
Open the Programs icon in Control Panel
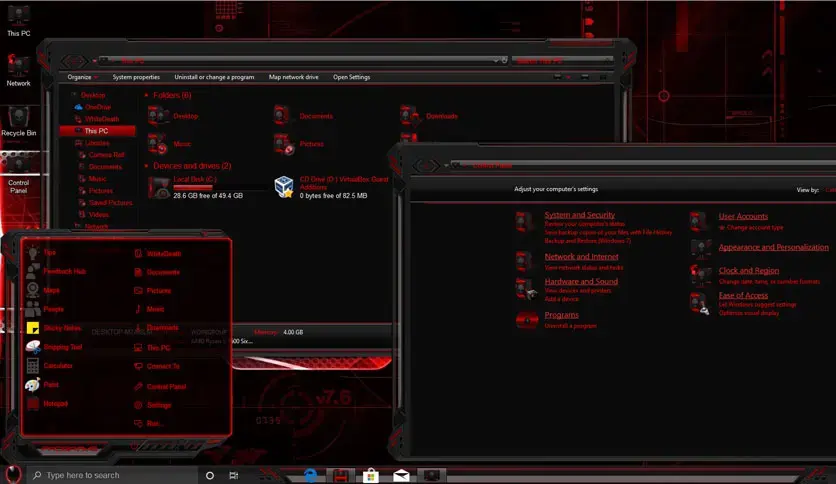[527, 320]
